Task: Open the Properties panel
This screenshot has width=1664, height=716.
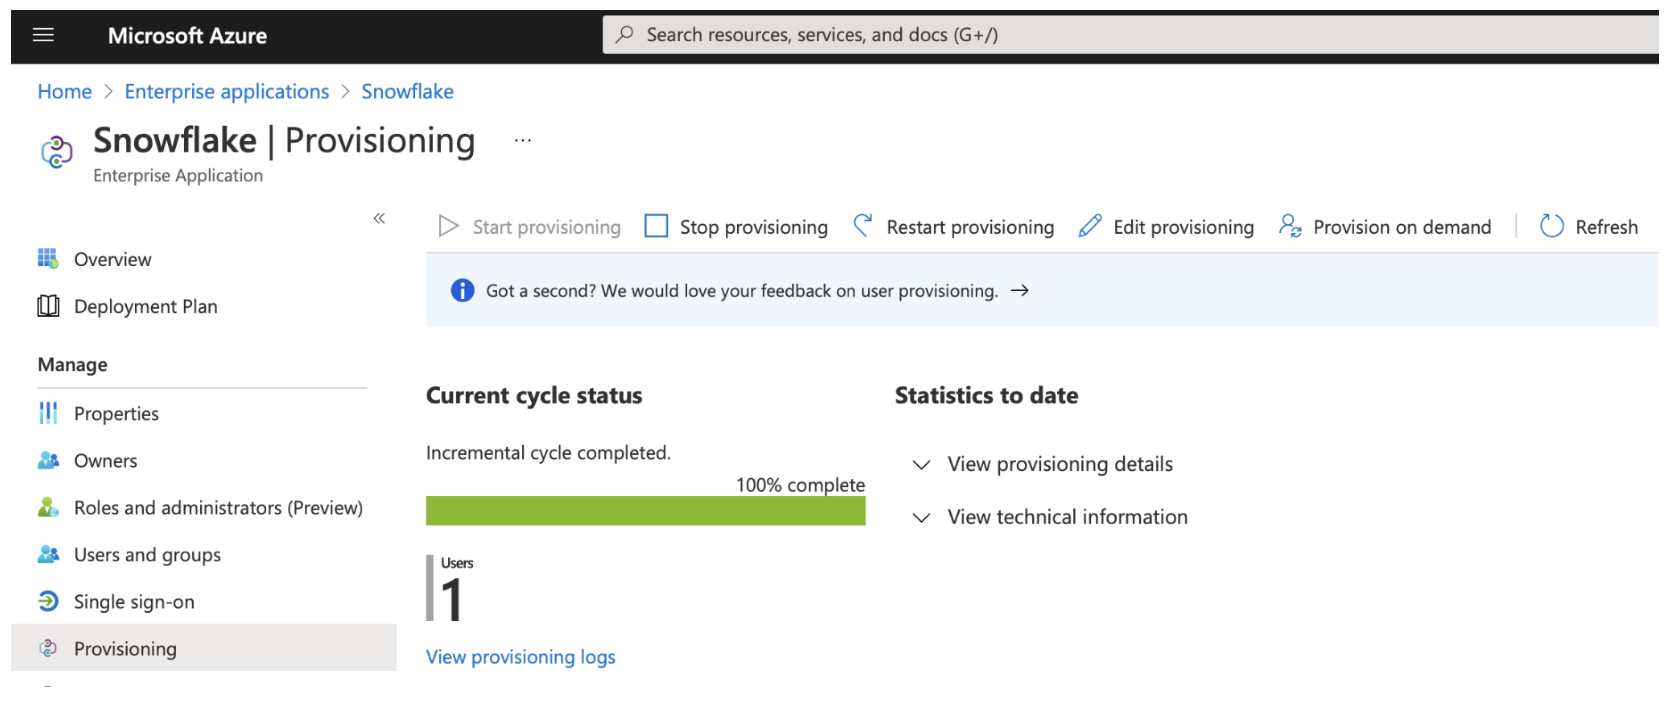Action: point(116,413)
